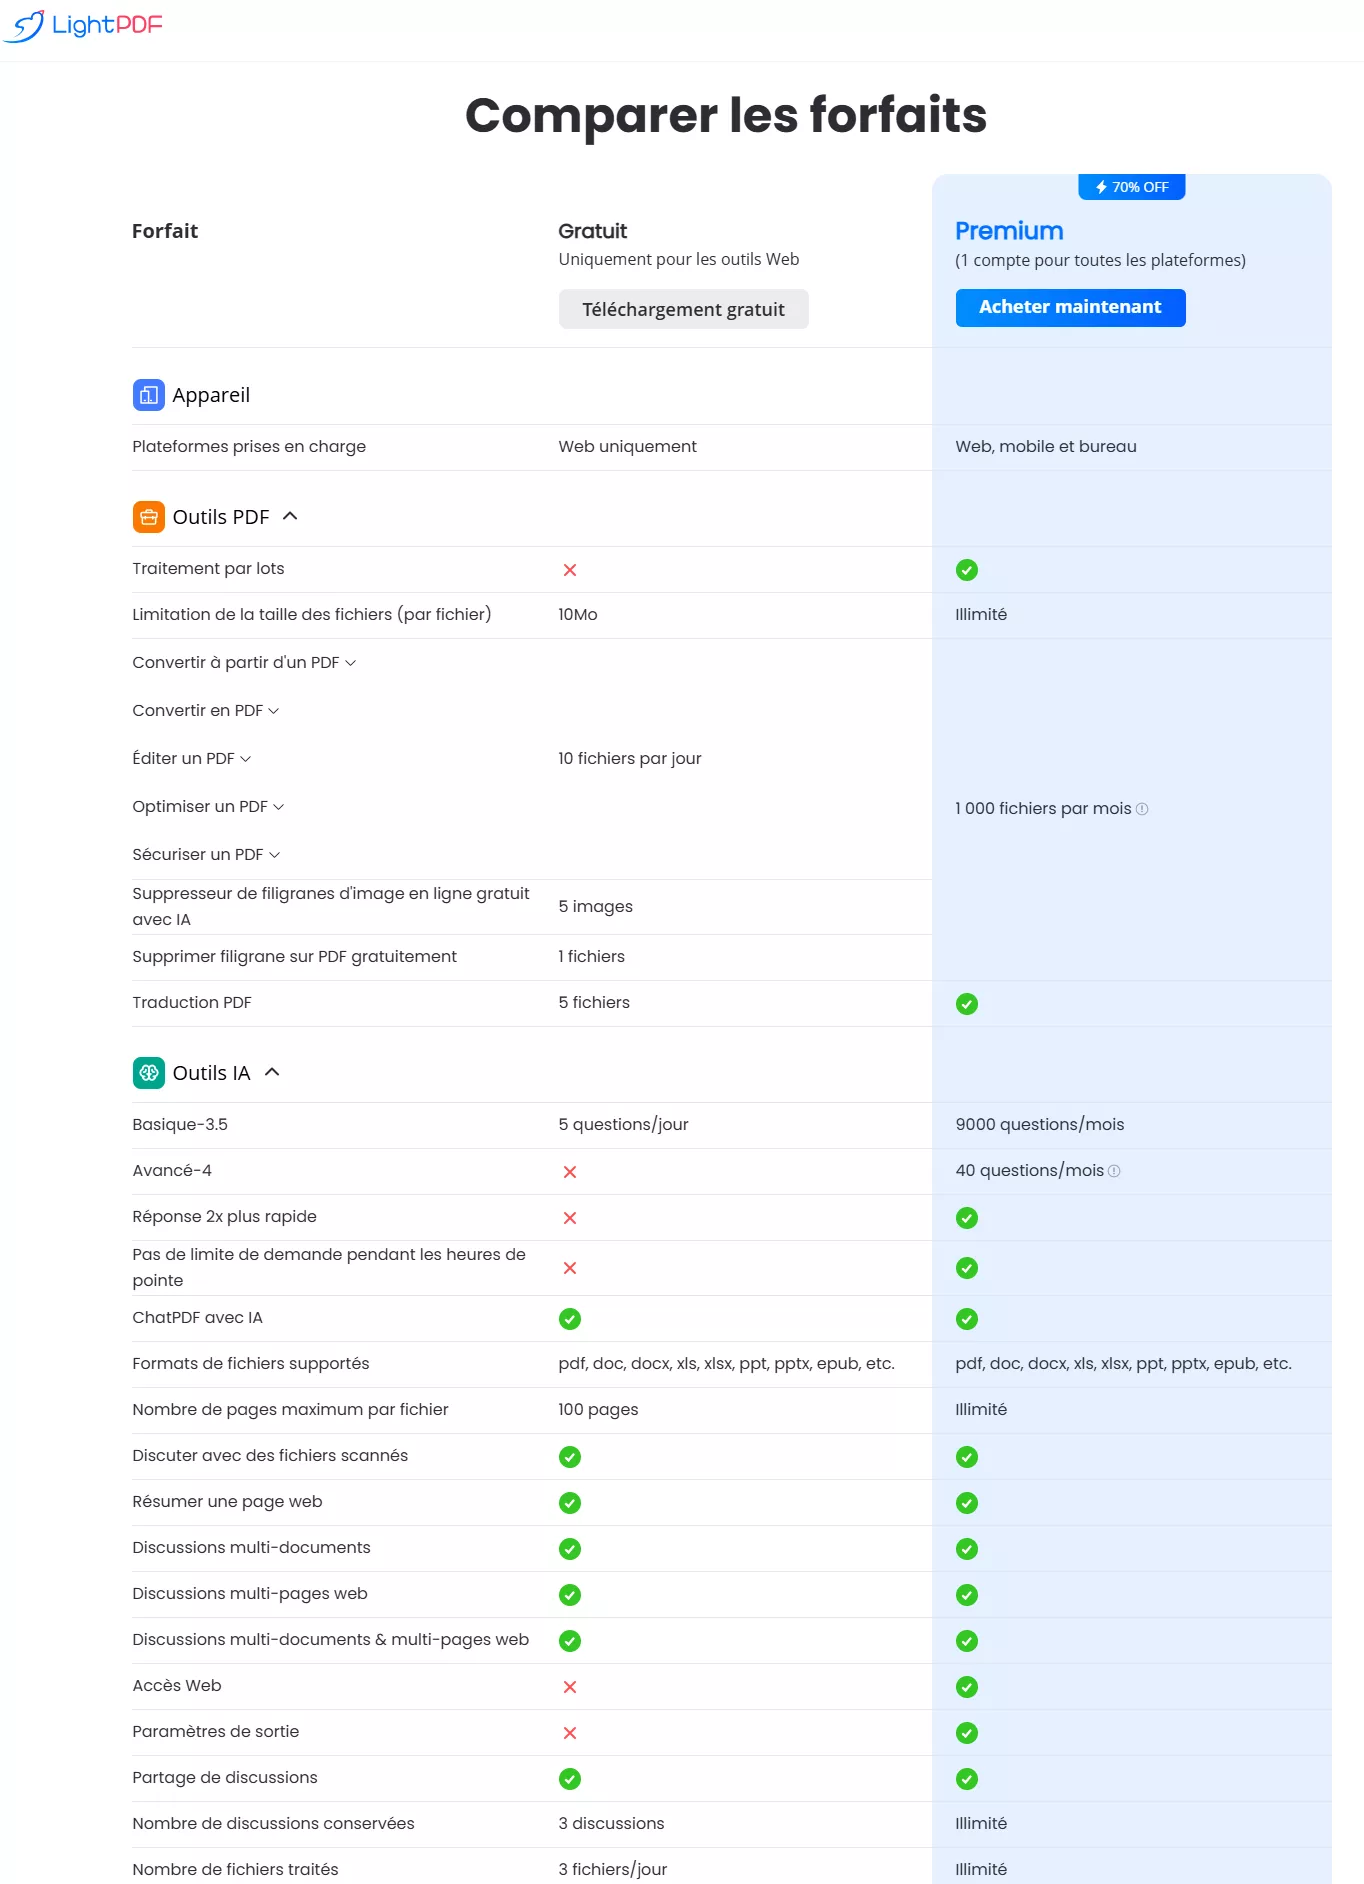1364x1884 pixels.
Task: Click the green Outils IA brain icon
Action: [x=148, y=1073]
